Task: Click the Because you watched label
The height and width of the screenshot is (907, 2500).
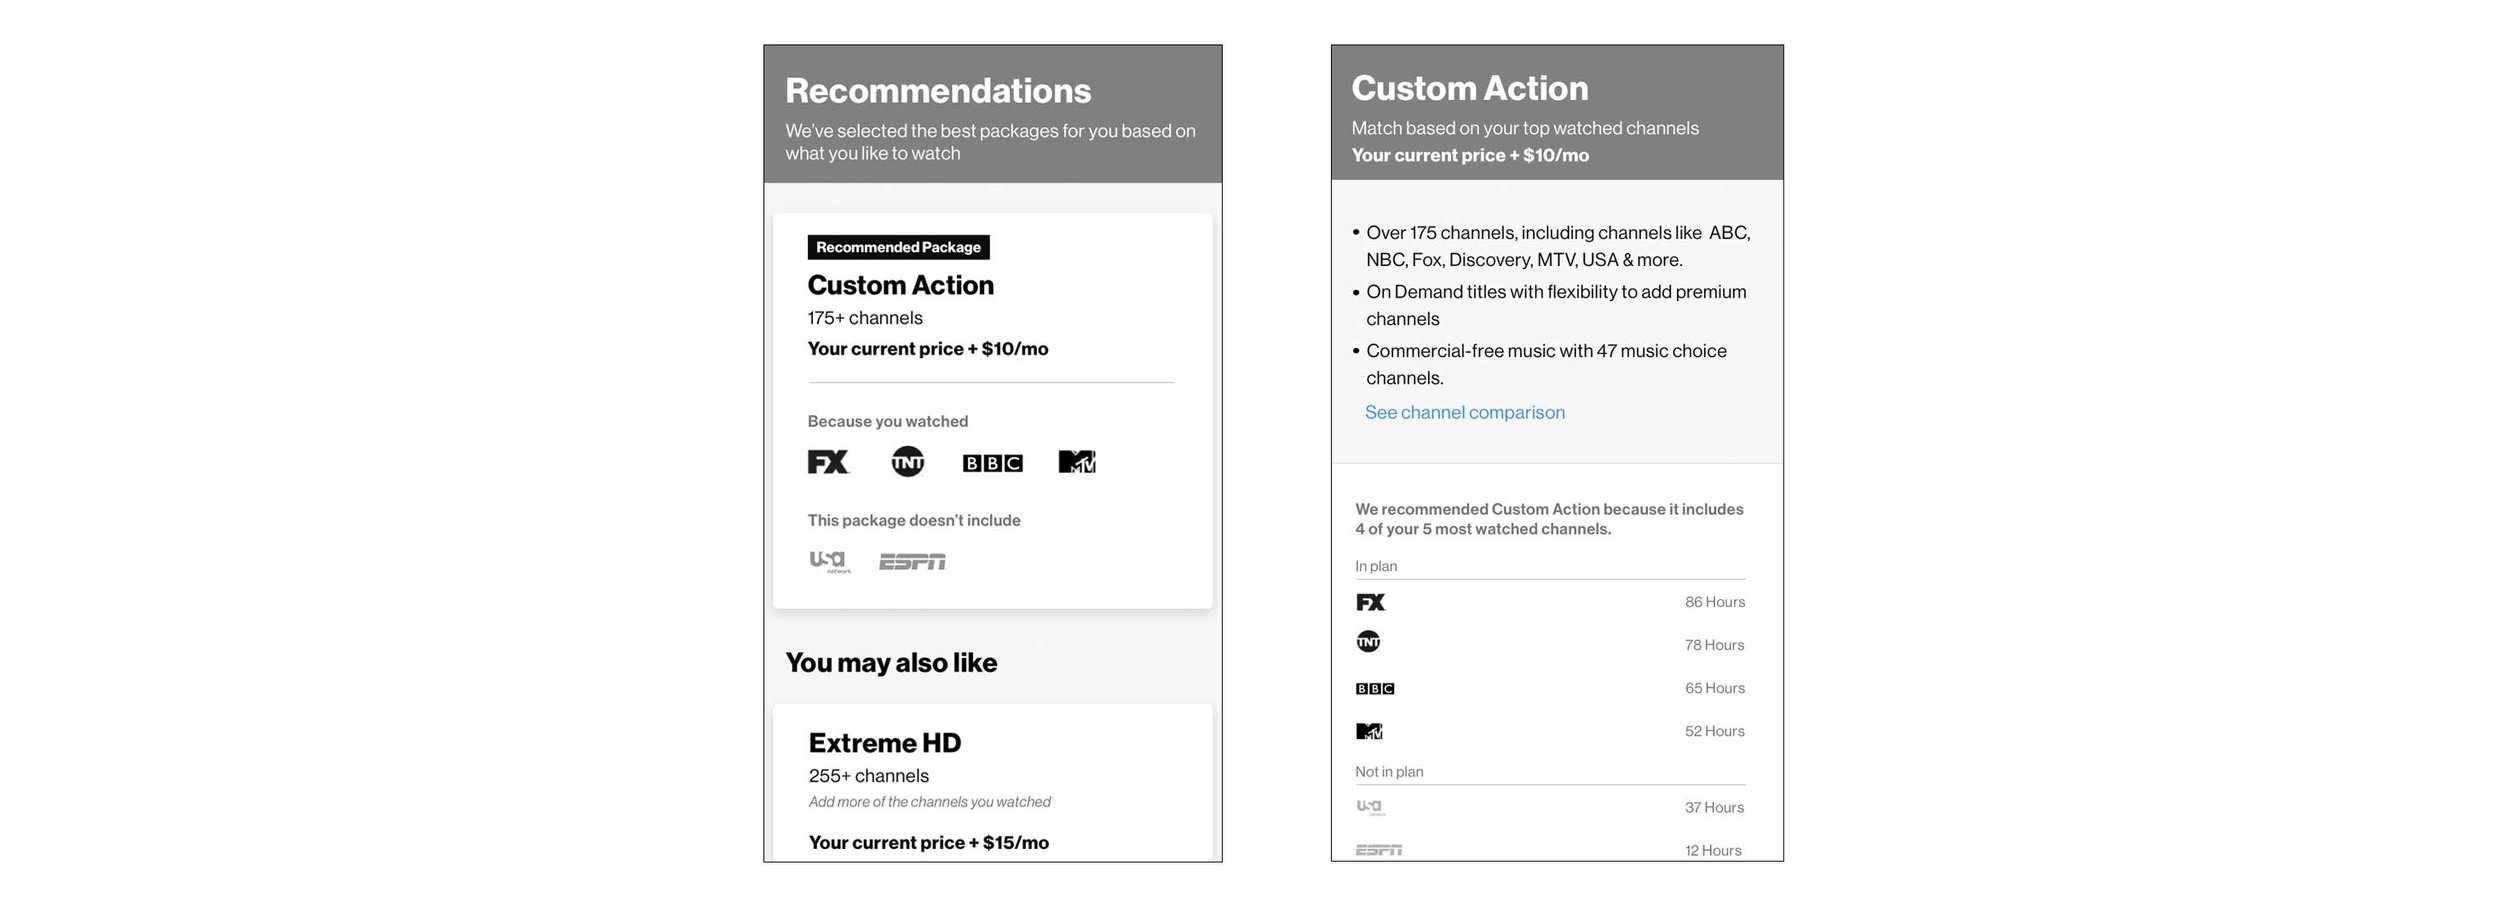Action: (x=888, y=421)
